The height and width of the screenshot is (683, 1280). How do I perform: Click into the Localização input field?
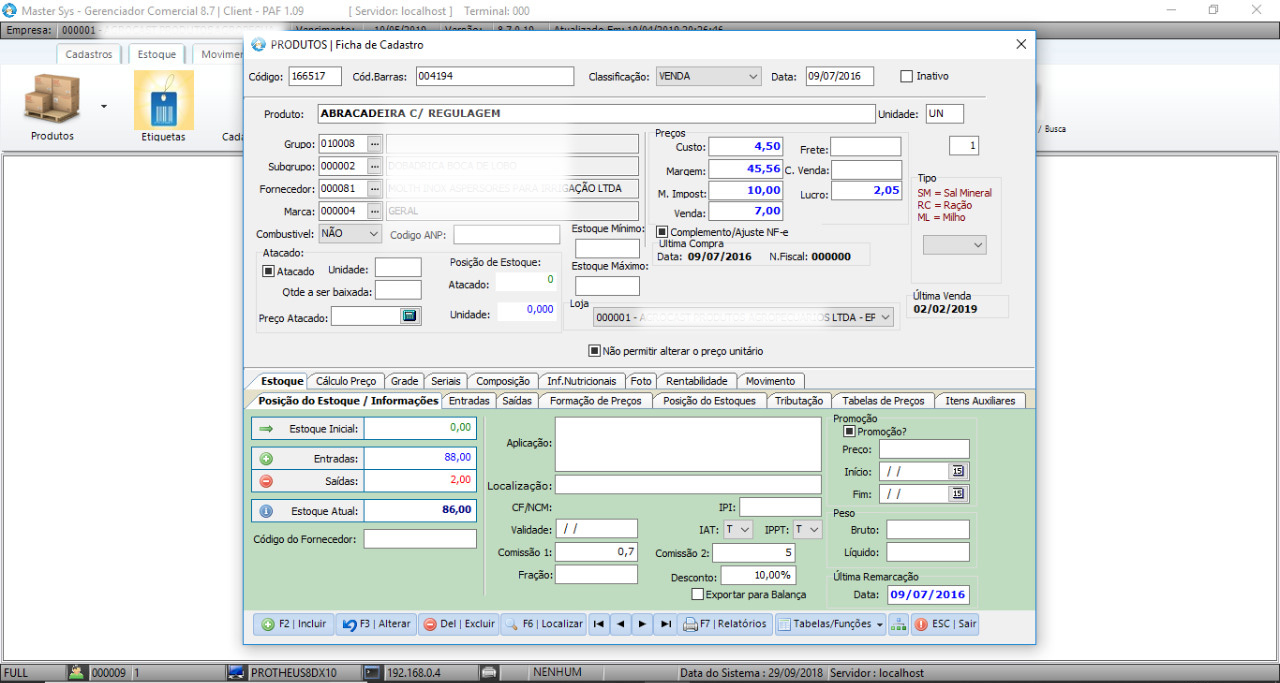688,485
